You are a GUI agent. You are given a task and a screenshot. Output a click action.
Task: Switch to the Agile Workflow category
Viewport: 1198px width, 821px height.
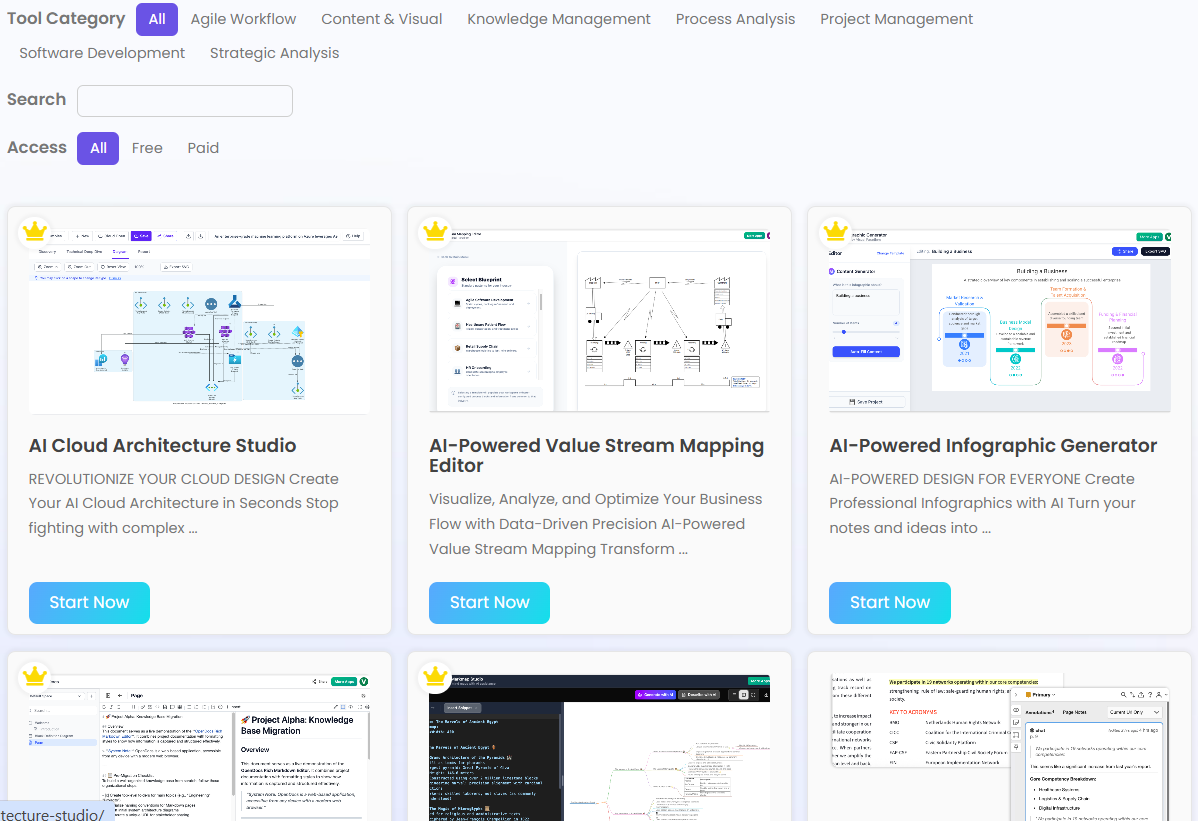click(243, 19)
